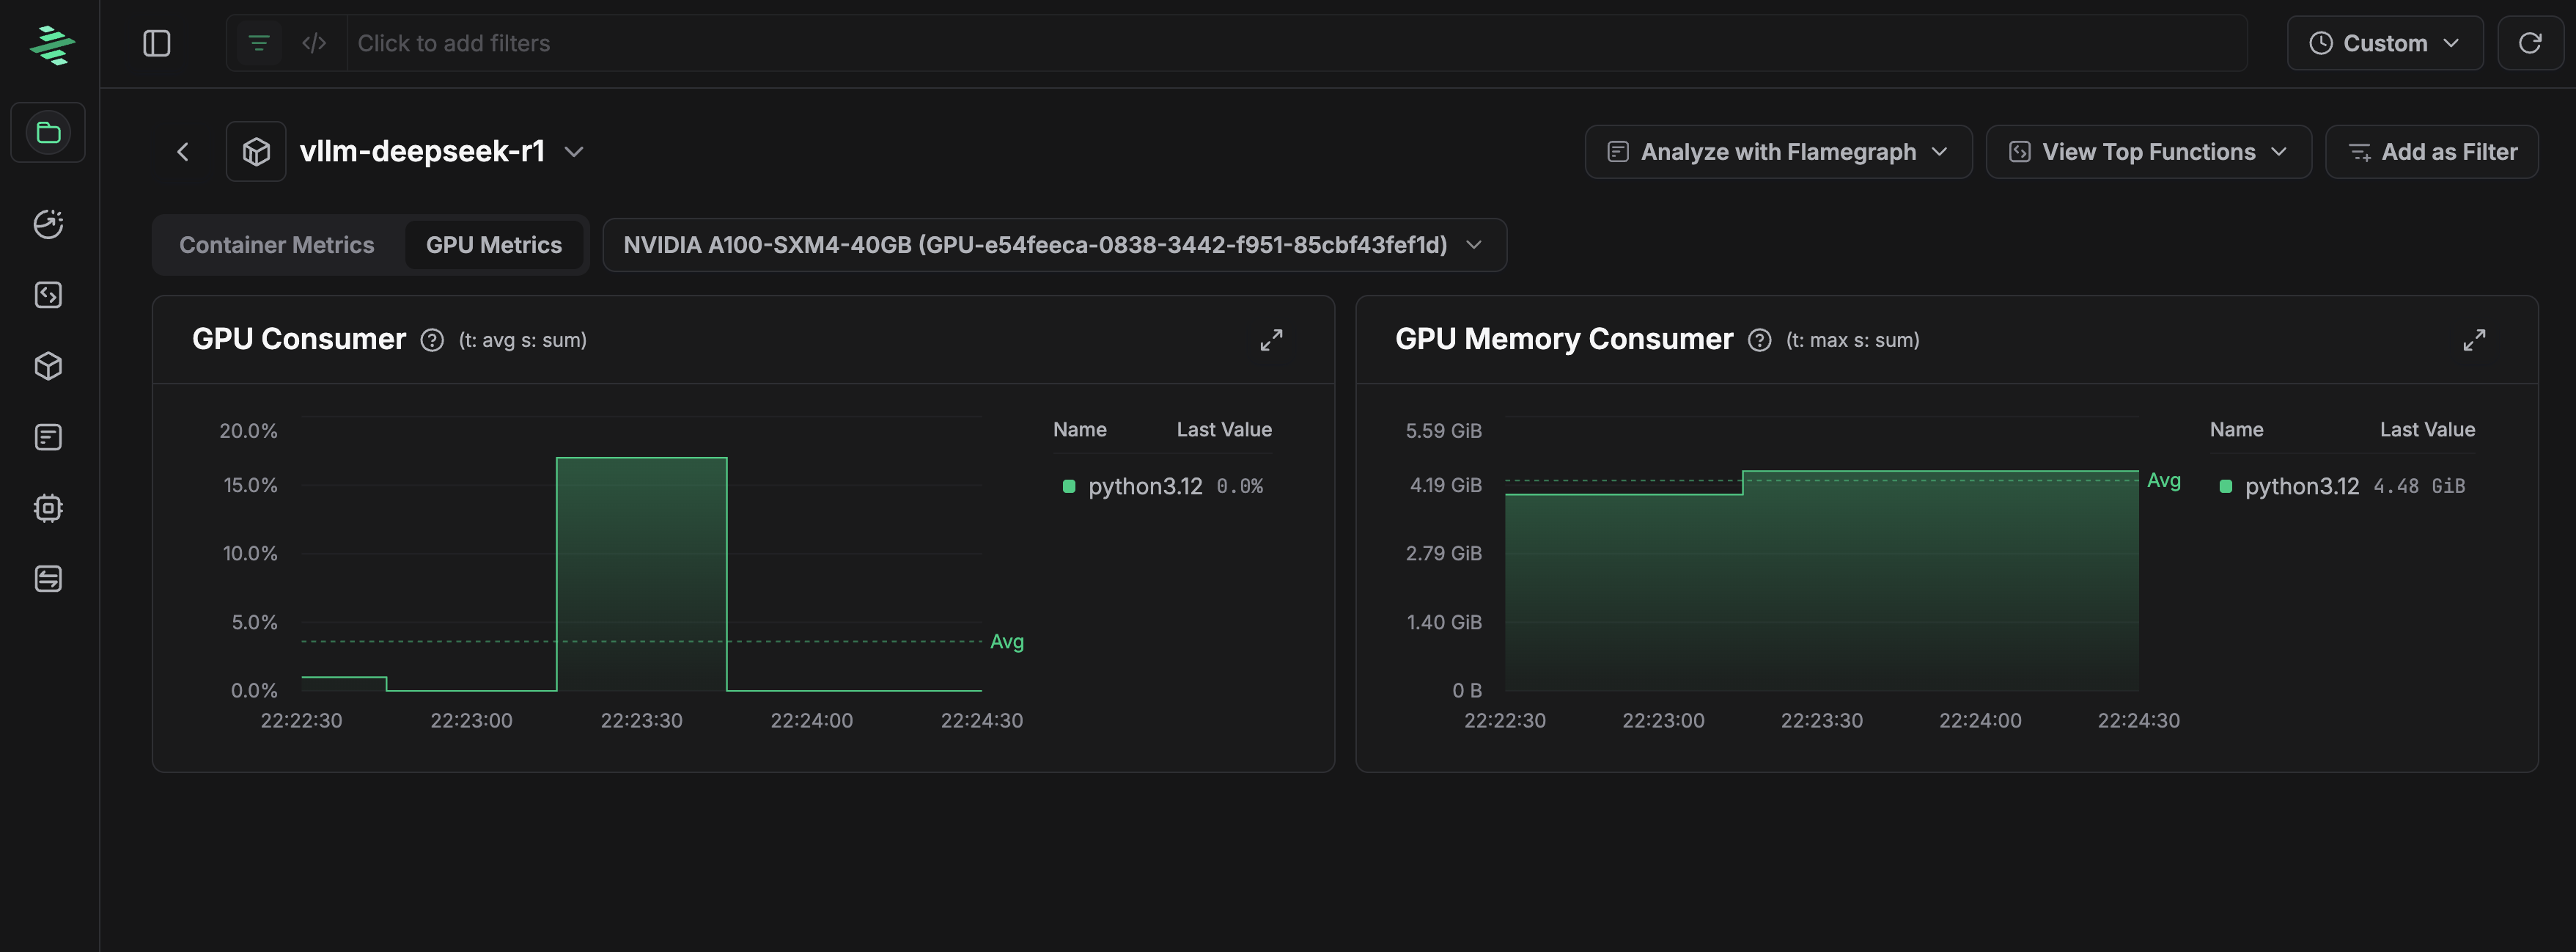The height and width of the screenshot is (952, 2576).
Task: Open Analyze with Flamegraph options
Action: pyautogui.click(x=1778, y=152)
